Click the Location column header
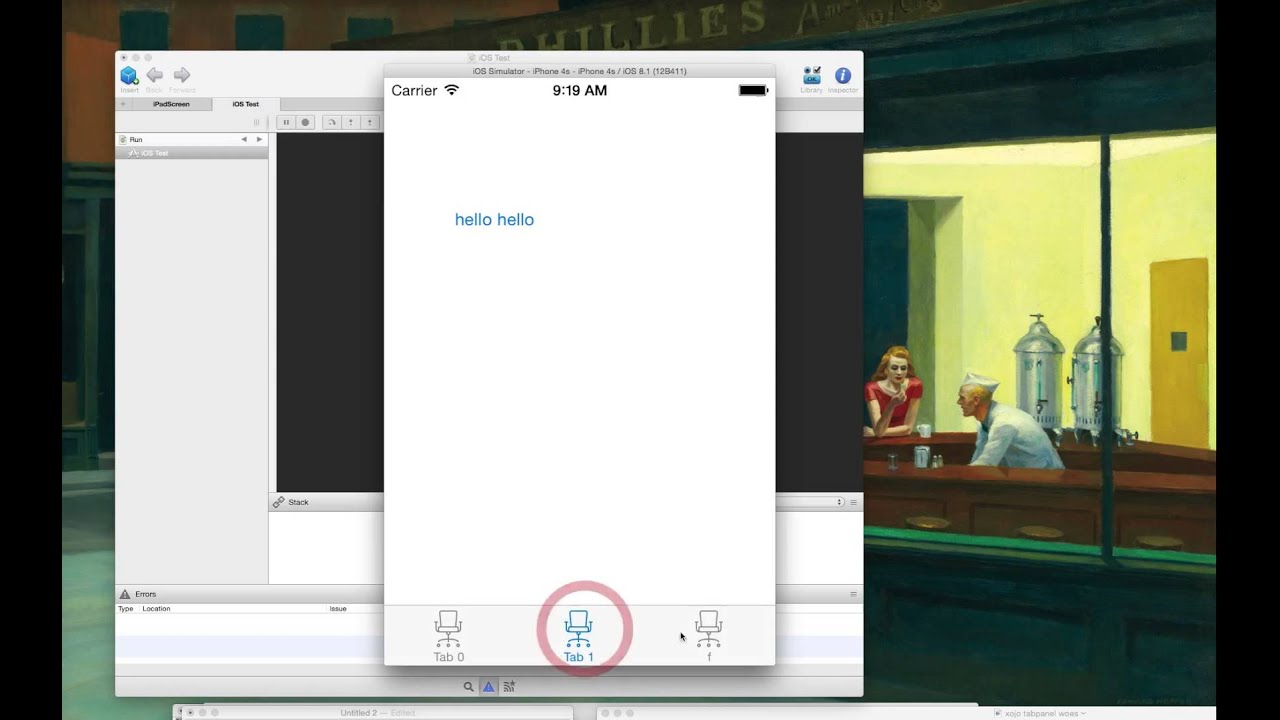1280x720 pixels. tap(156, 609)
